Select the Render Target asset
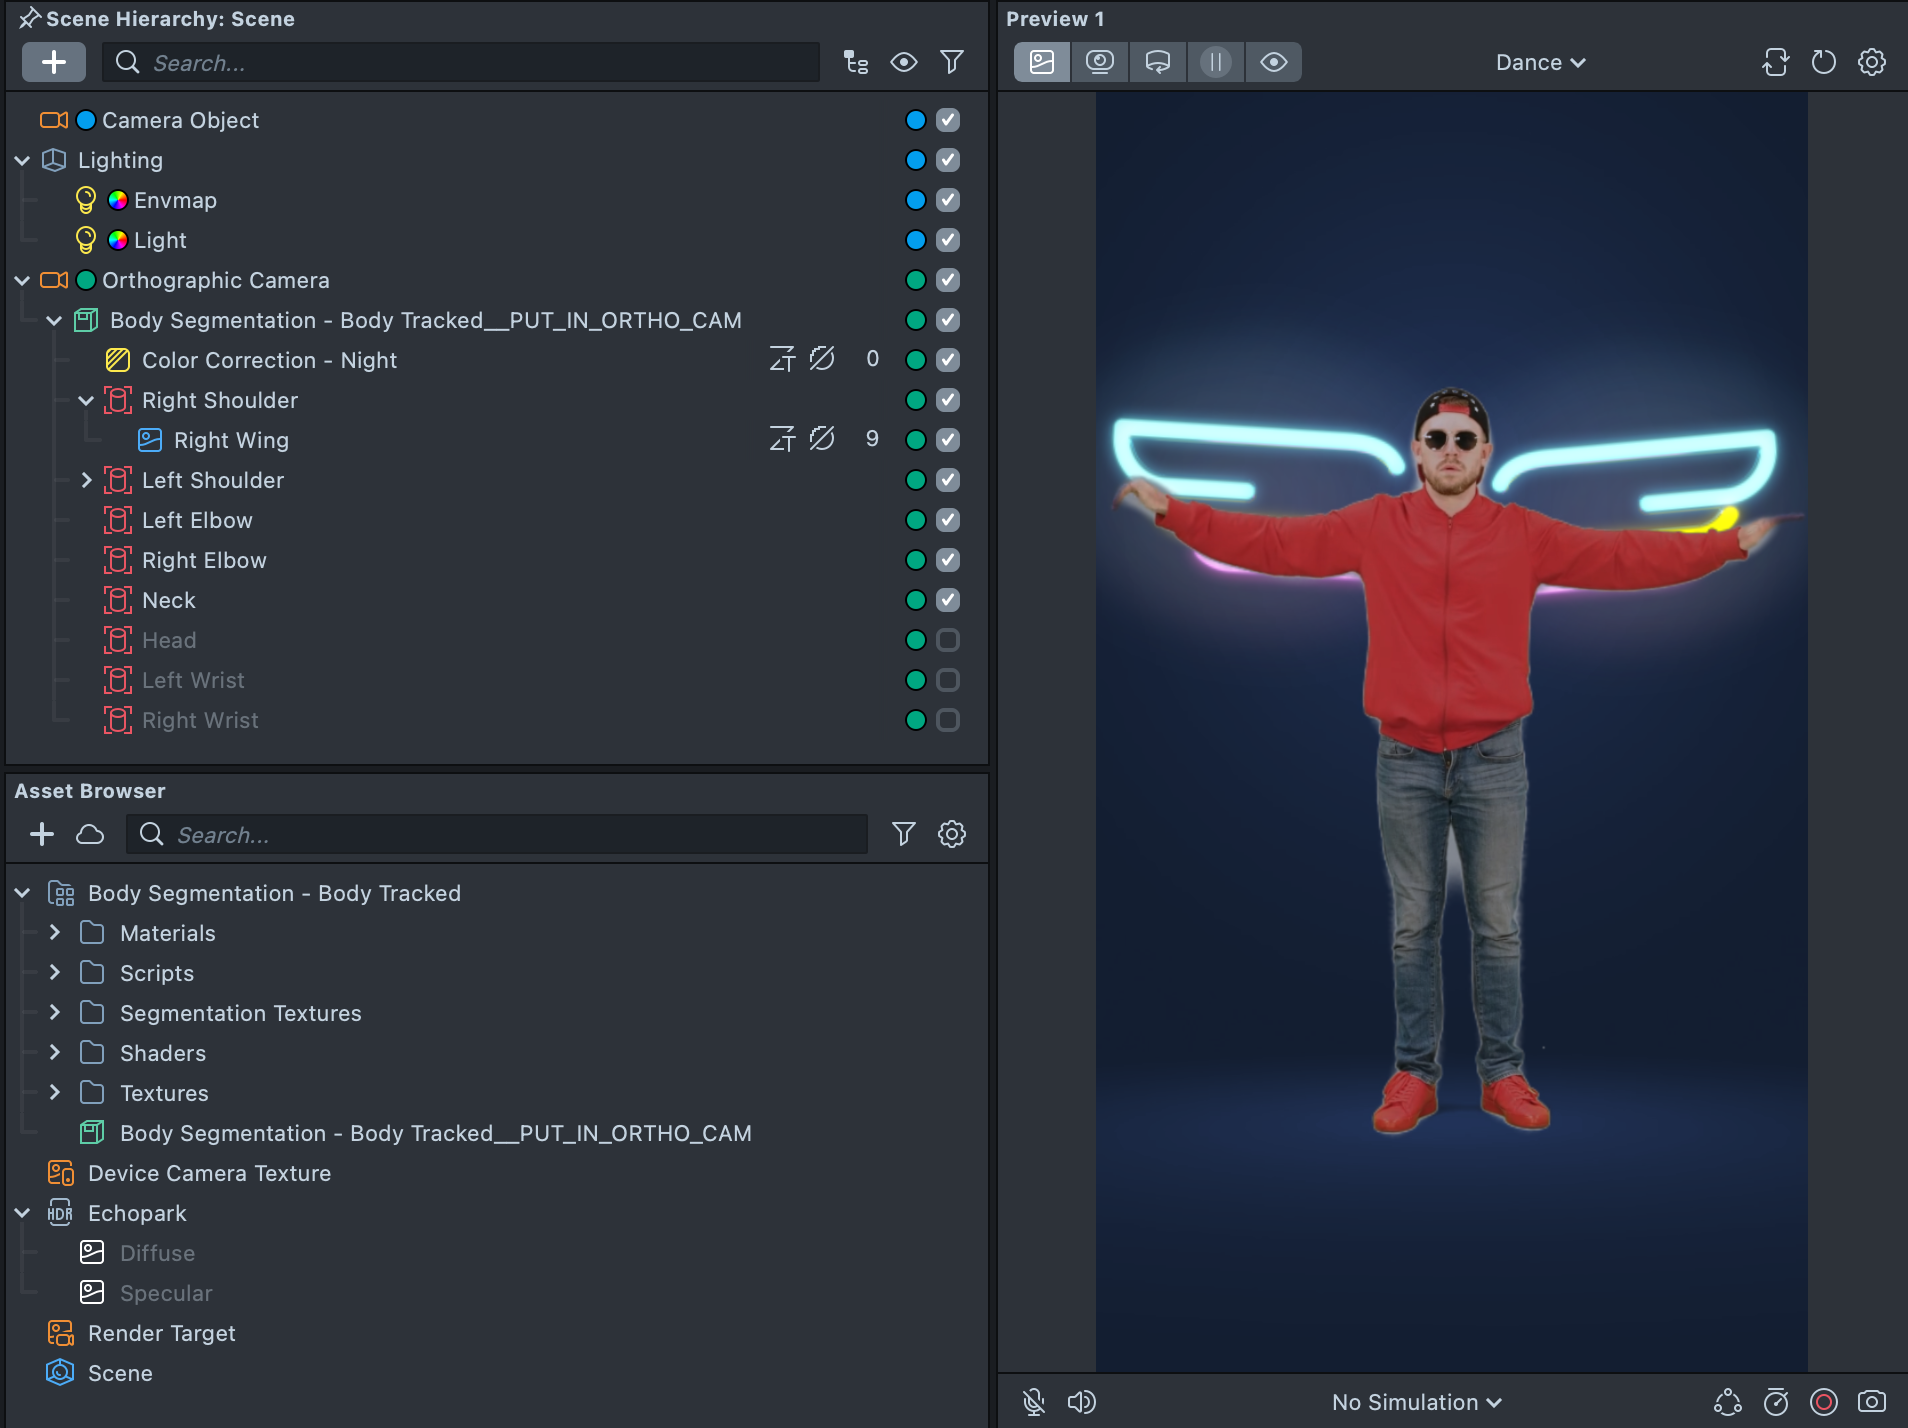Viewport: 1908px width, 1428px height. 161,1333
